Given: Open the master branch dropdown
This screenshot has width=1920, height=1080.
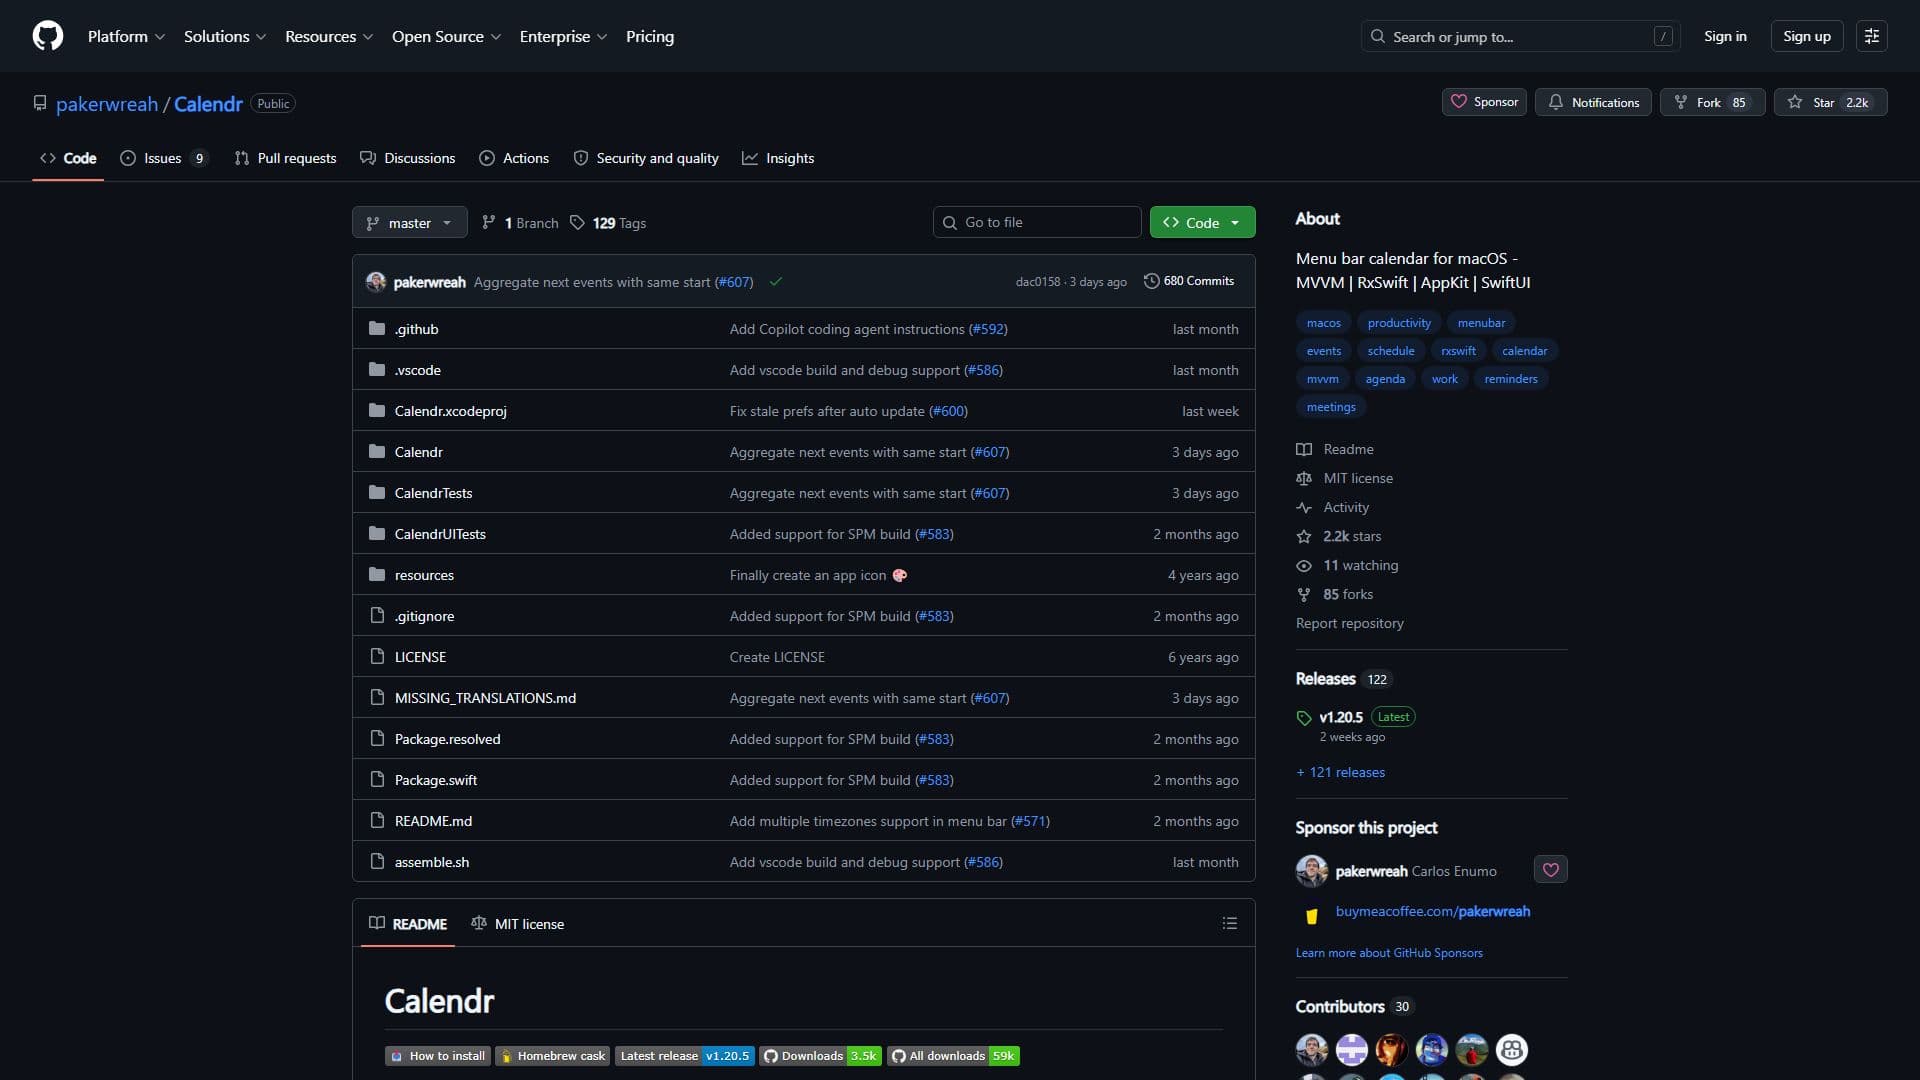Looking at the screenshot, I should click(x=410, y=222).
